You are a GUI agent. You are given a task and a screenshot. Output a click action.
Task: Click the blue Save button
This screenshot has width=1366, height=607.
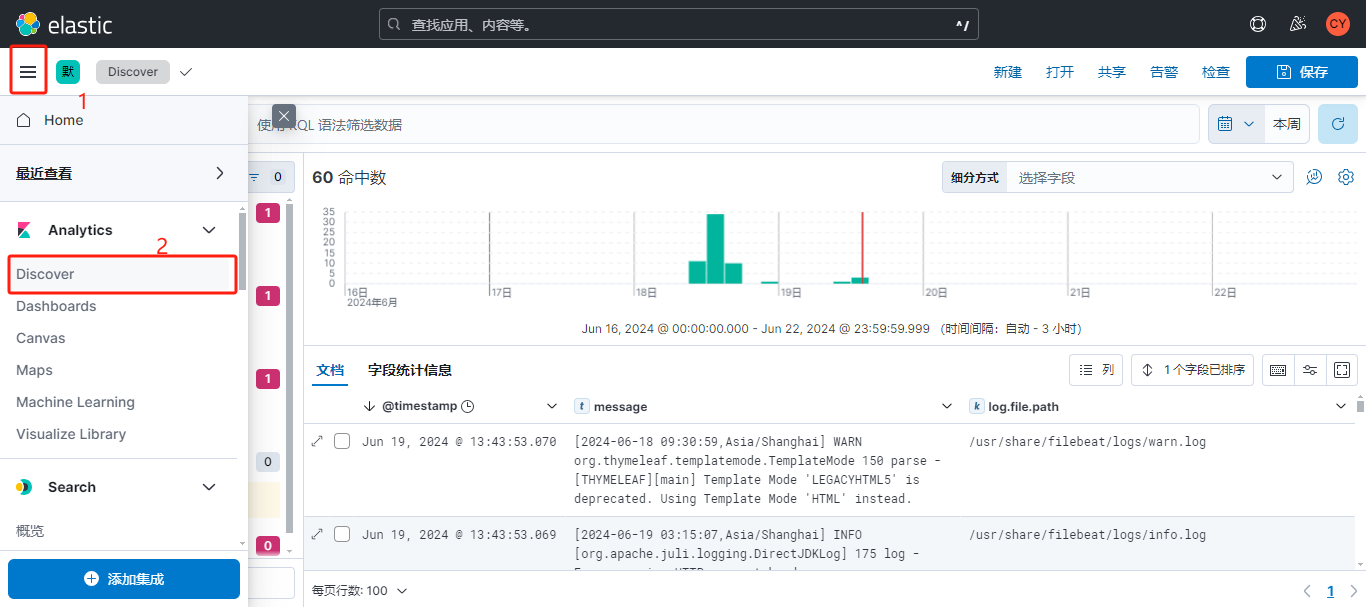[1301, 72]
